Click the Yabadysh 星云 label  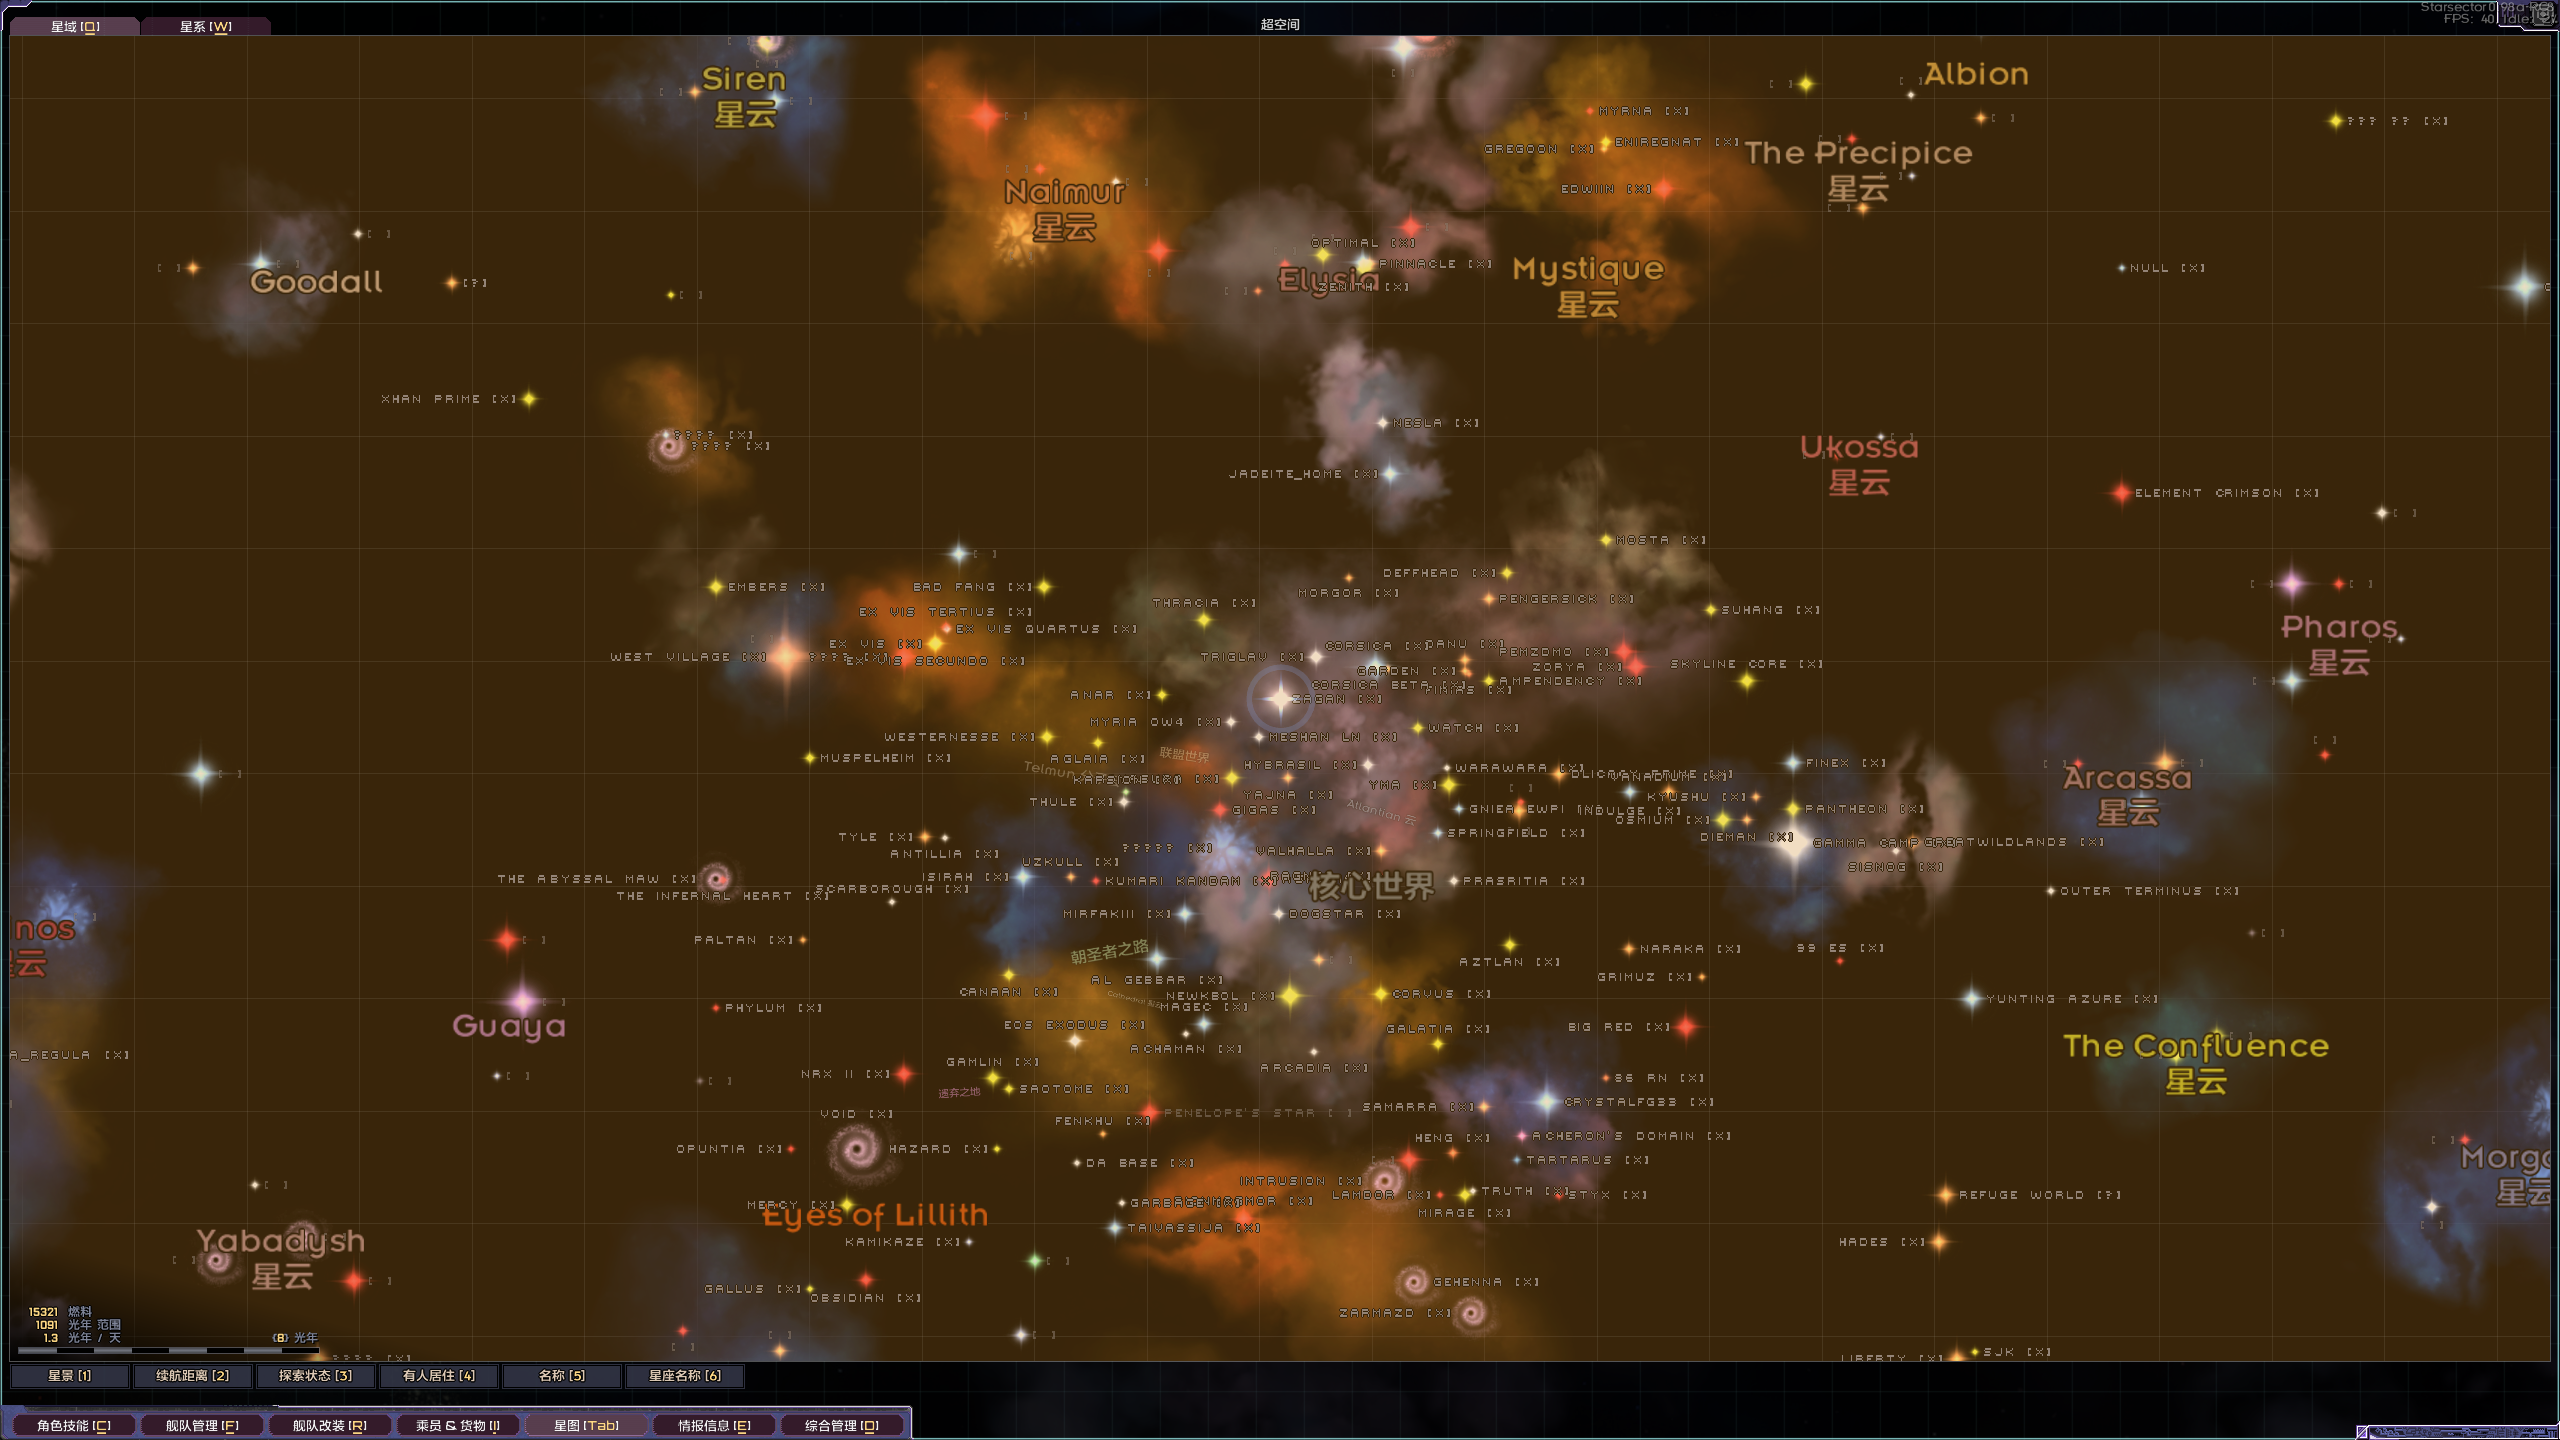coord(281,1258)
